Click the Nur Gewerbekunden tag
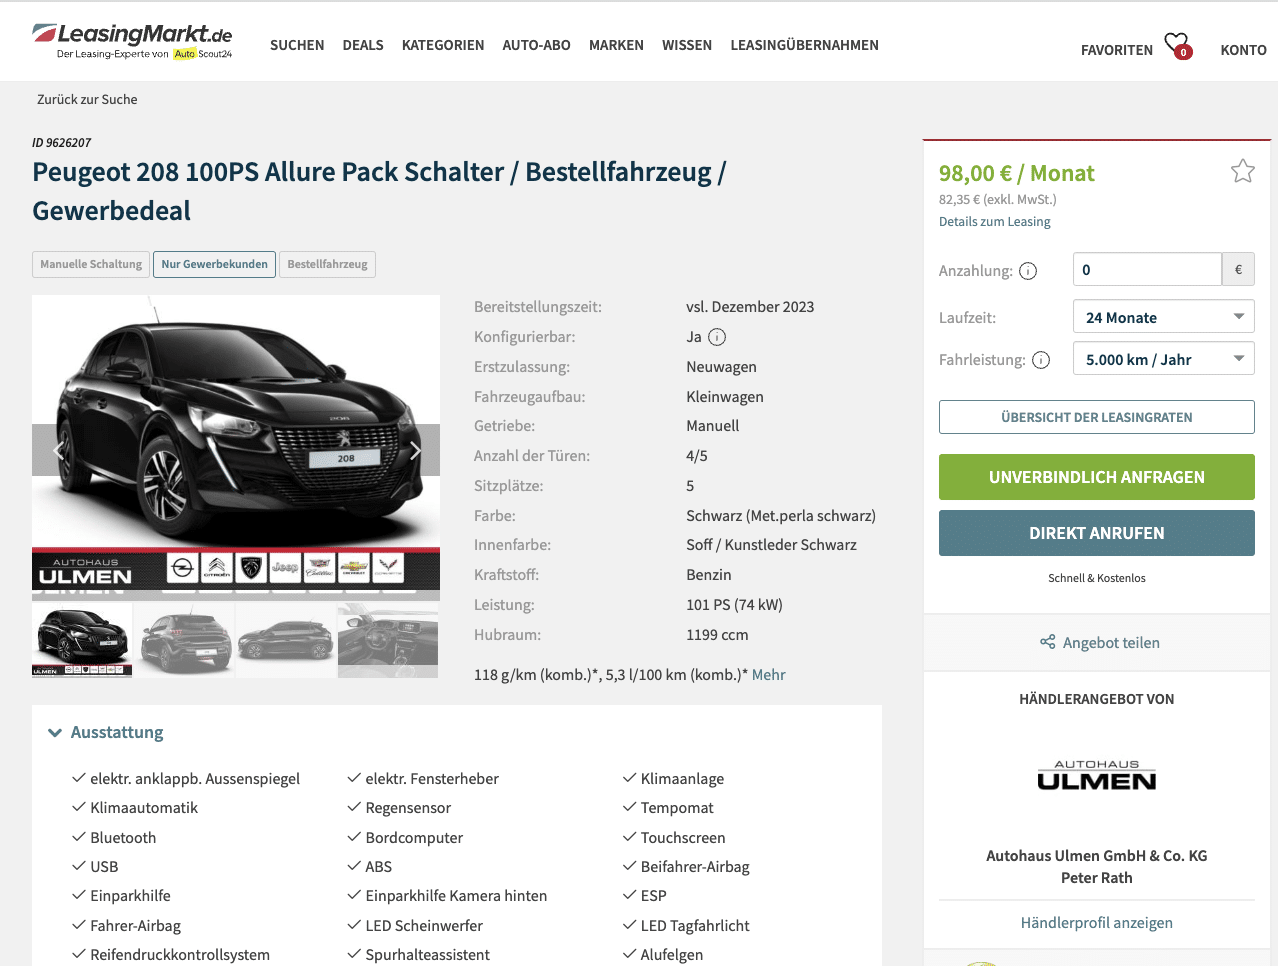Image resolution: width=1278 pixels, height=966 pixels. [215, 264]
